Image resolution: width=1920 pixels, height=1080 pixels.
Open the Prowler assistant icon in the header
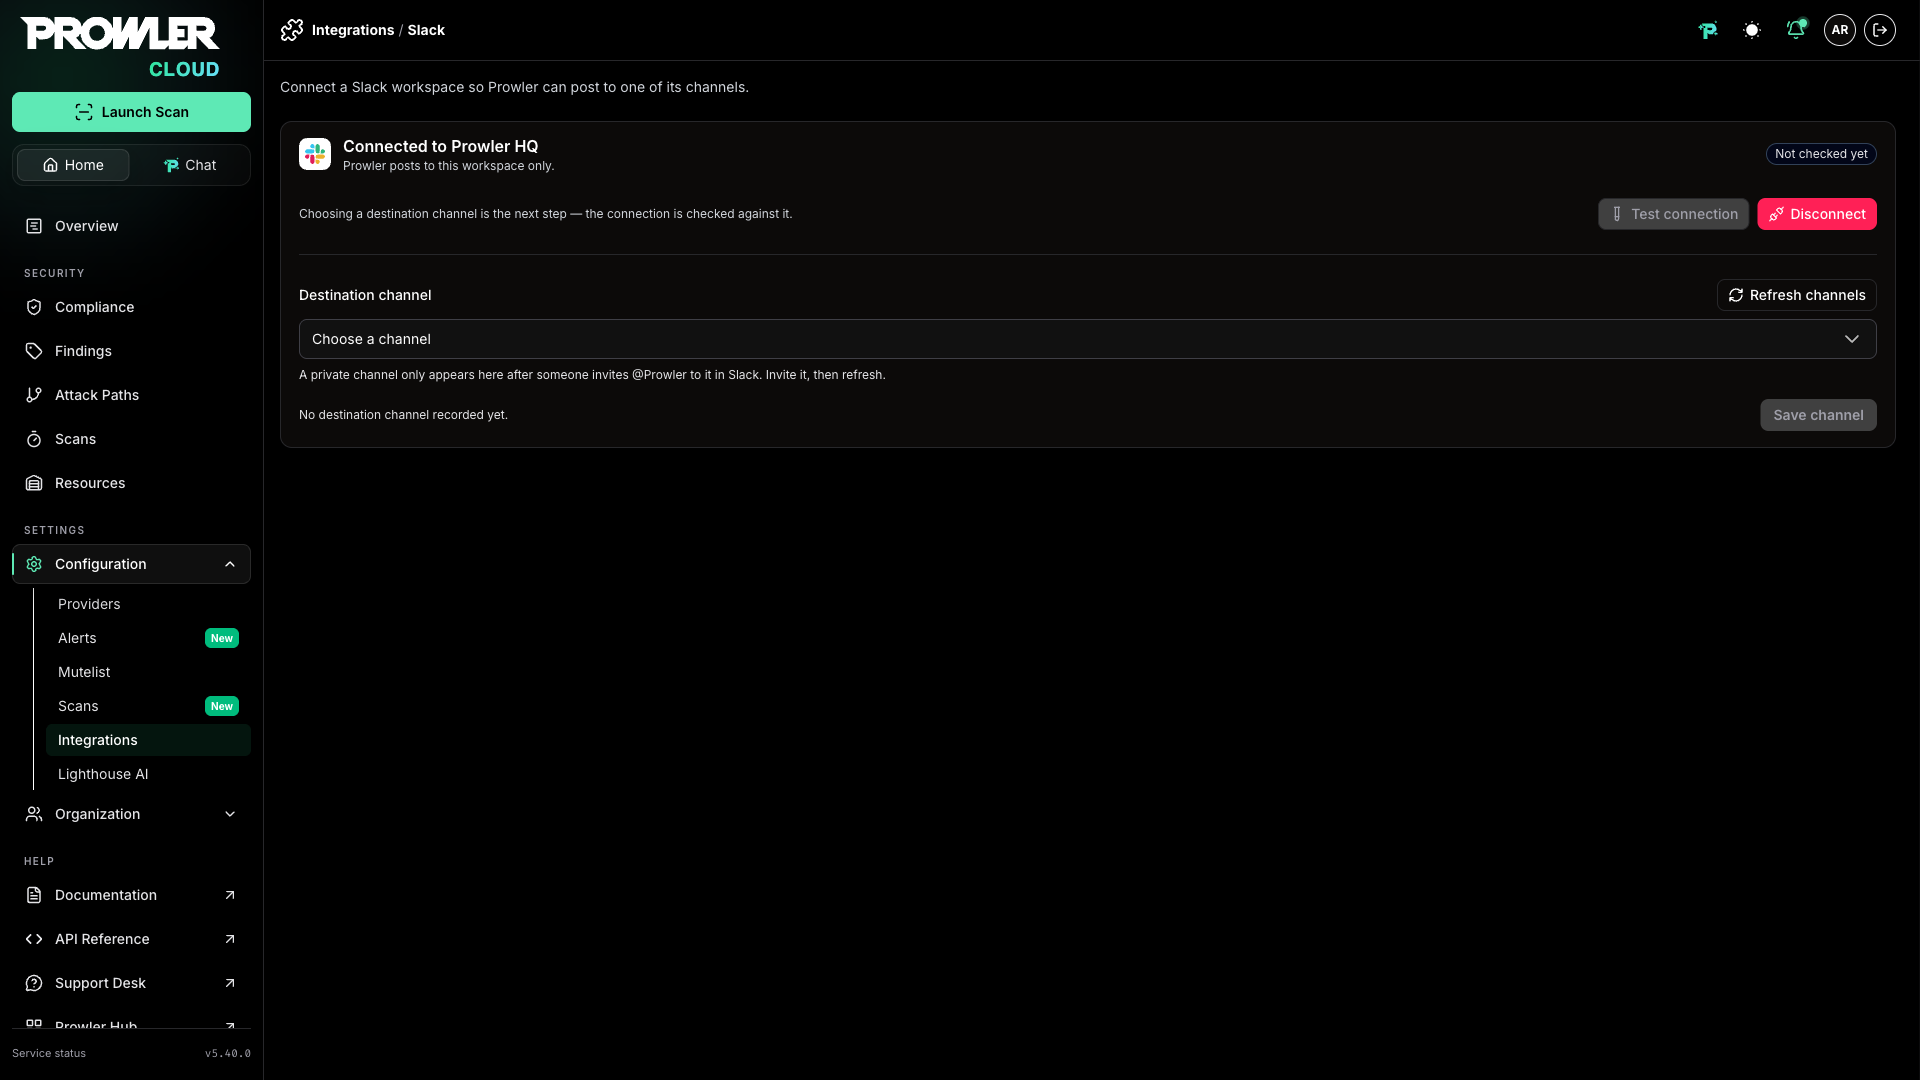(1708, 30)
